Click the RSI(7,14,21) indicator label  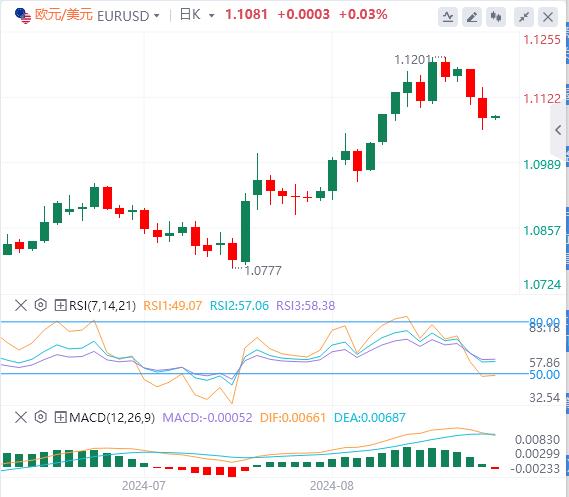[102, 305]
